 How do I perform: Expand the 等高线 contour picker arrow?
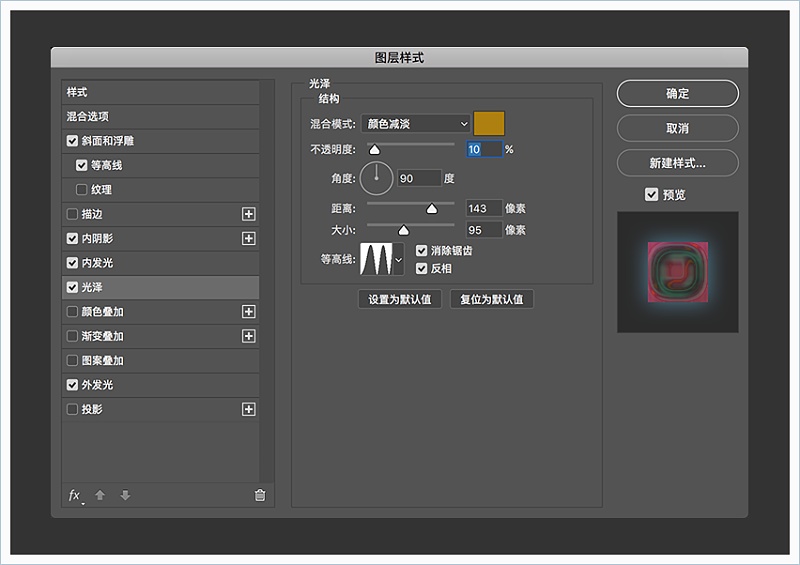399,259
